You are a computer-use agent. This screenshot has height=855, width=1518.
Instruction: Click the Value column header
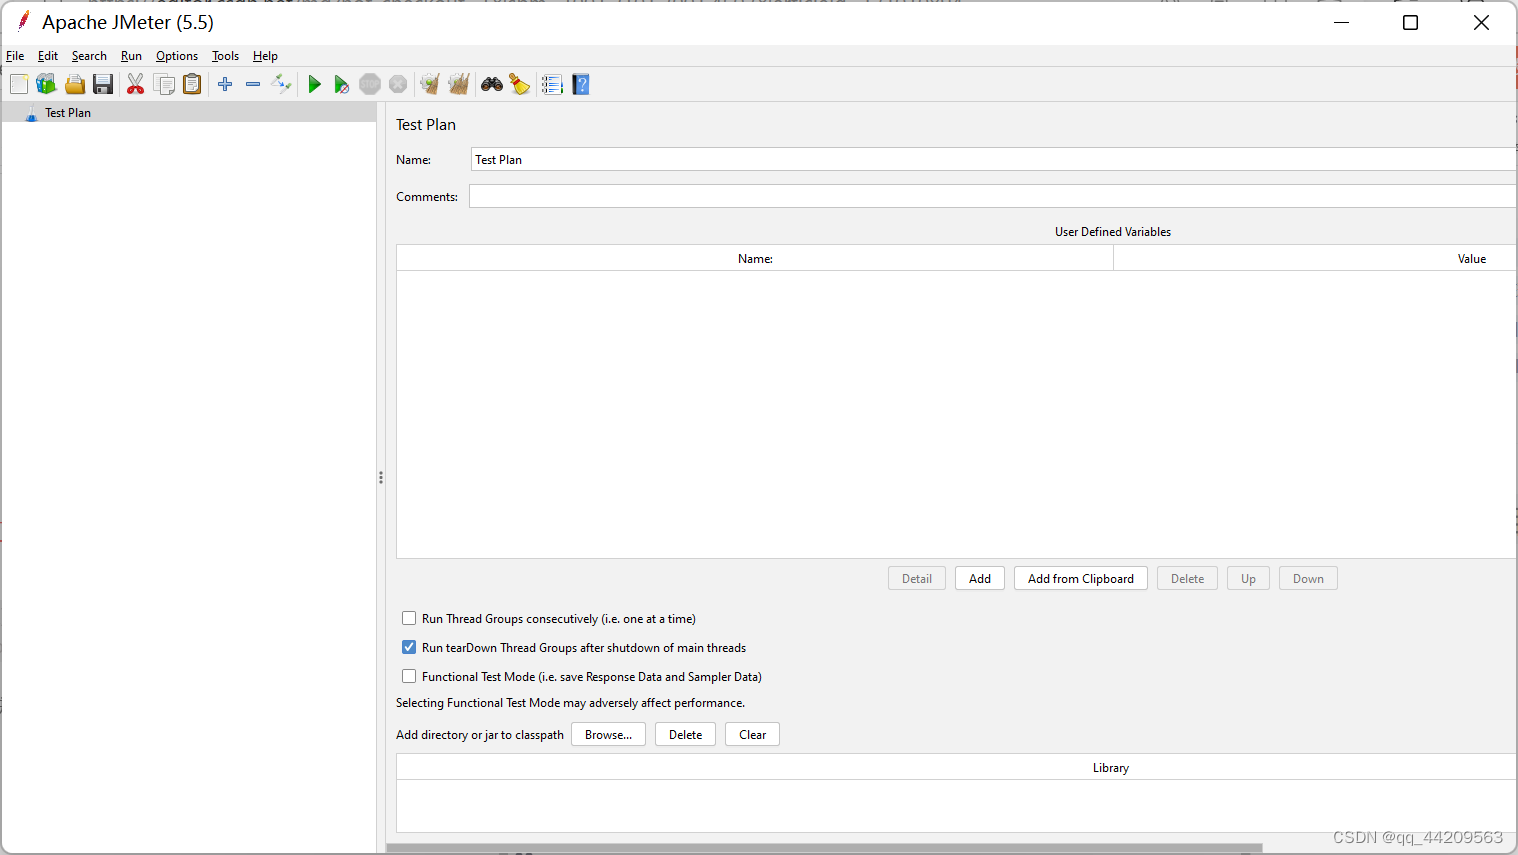click(1316, 259)
